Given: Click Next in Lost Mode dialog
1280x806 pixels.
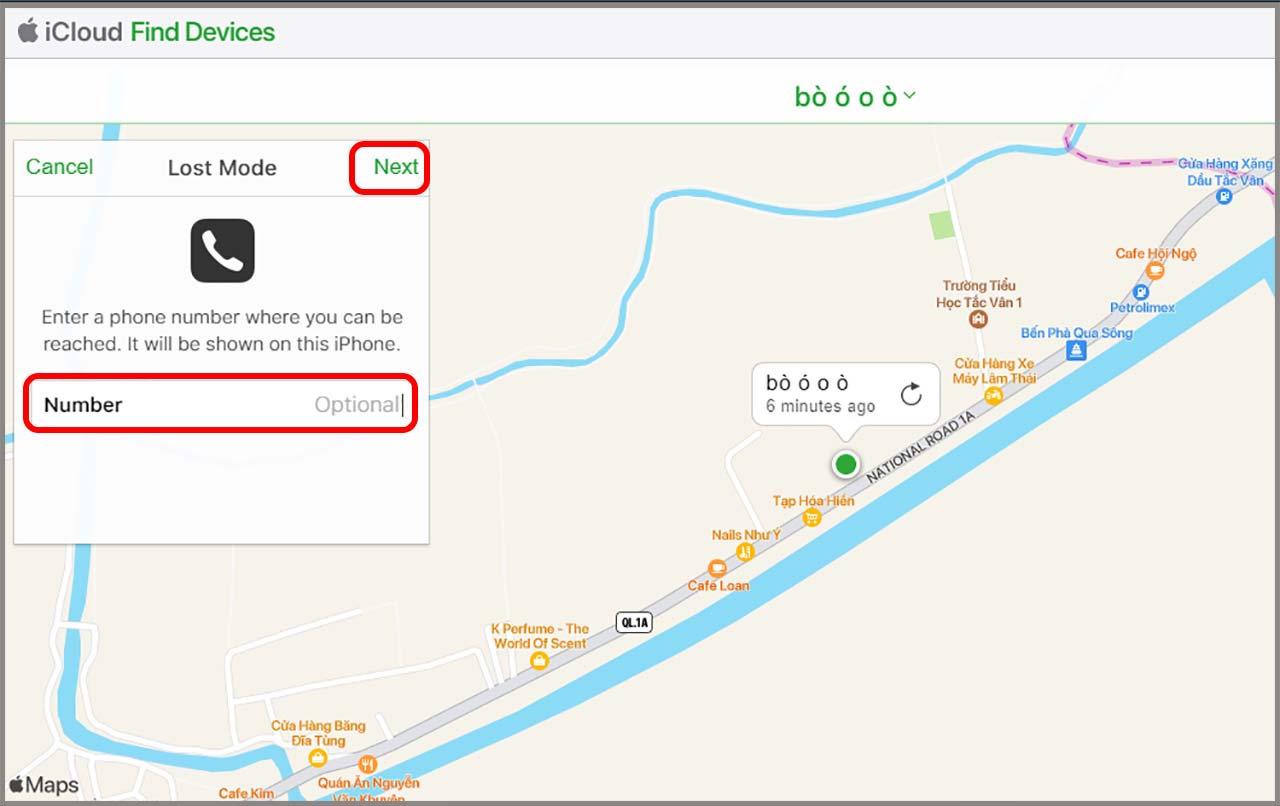Looking at the screenshot, I should [396, 167].
